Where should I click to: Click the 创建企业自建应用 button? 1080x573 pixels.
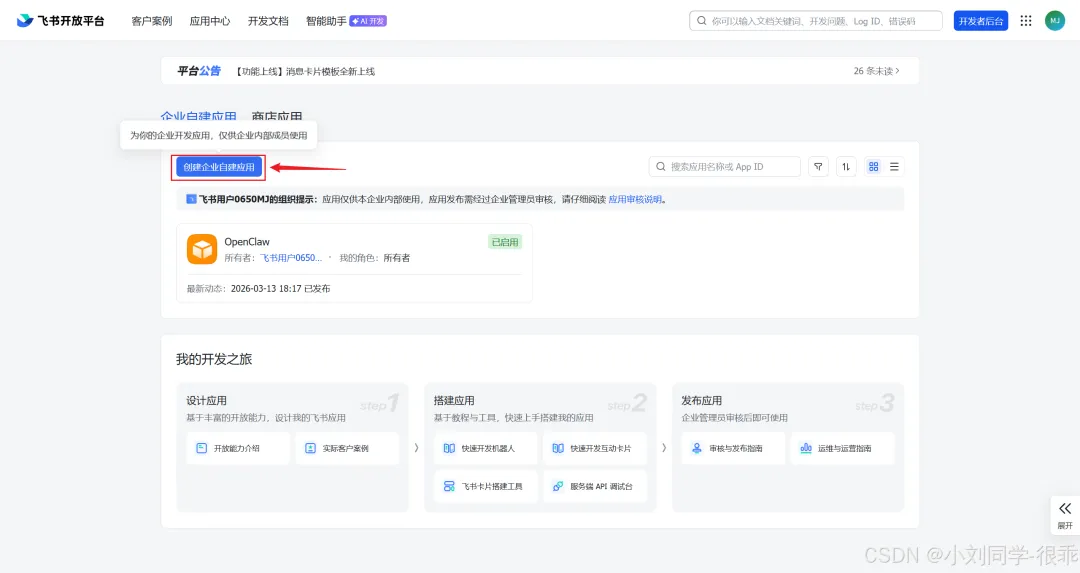(x=218, y=167)
